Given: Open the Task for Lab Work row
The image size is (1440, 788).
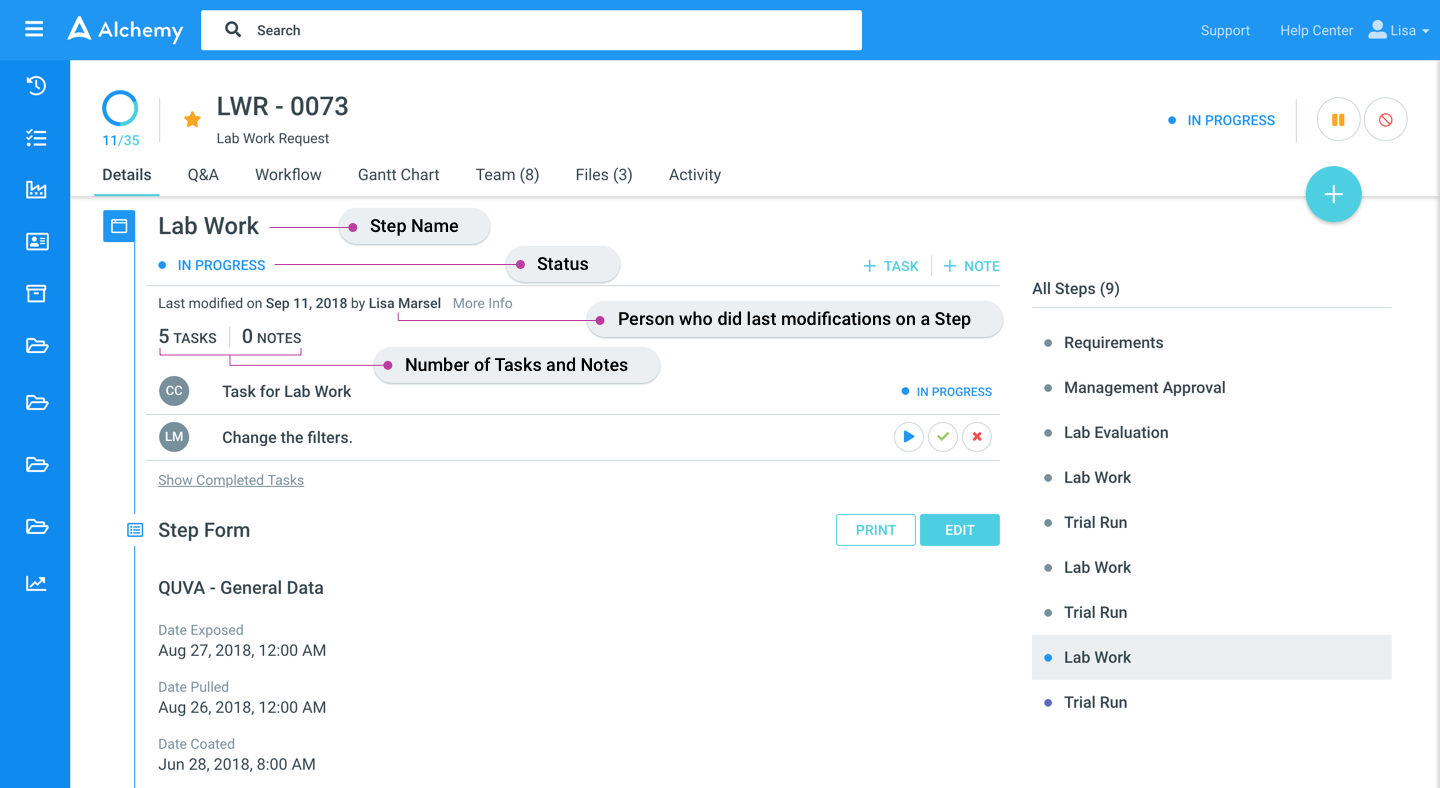Looking at the screenshot, I should pos(573,391).
